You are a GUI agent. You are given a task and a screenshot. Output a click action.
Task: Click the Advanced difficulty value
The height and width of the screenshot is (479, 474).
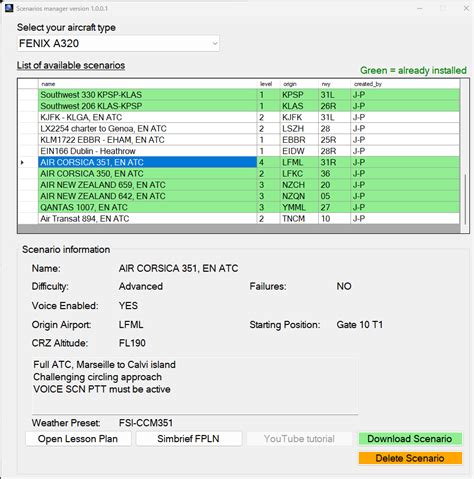pyautogui.click(x=141, y=286)
